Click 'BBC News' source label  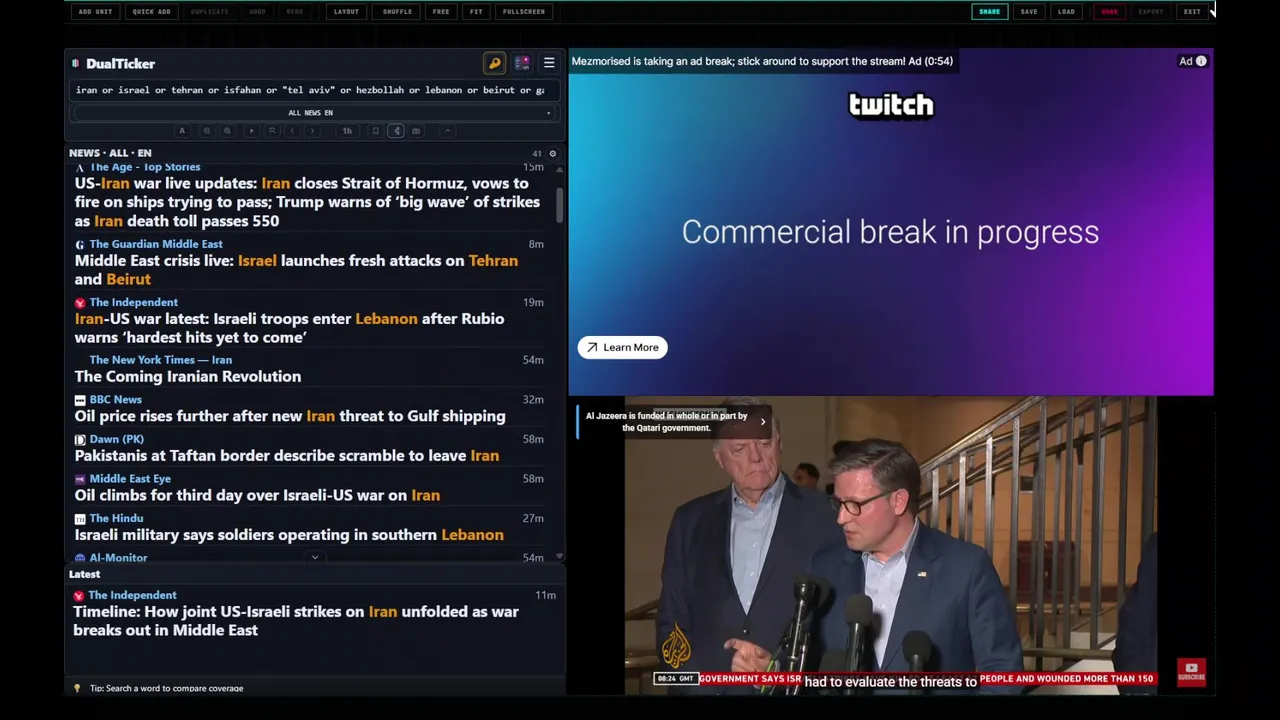115,400
